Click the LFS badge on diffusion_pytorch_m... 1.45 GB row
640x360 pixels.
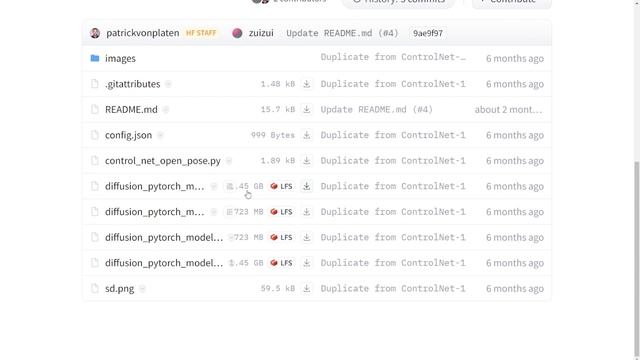281,186
